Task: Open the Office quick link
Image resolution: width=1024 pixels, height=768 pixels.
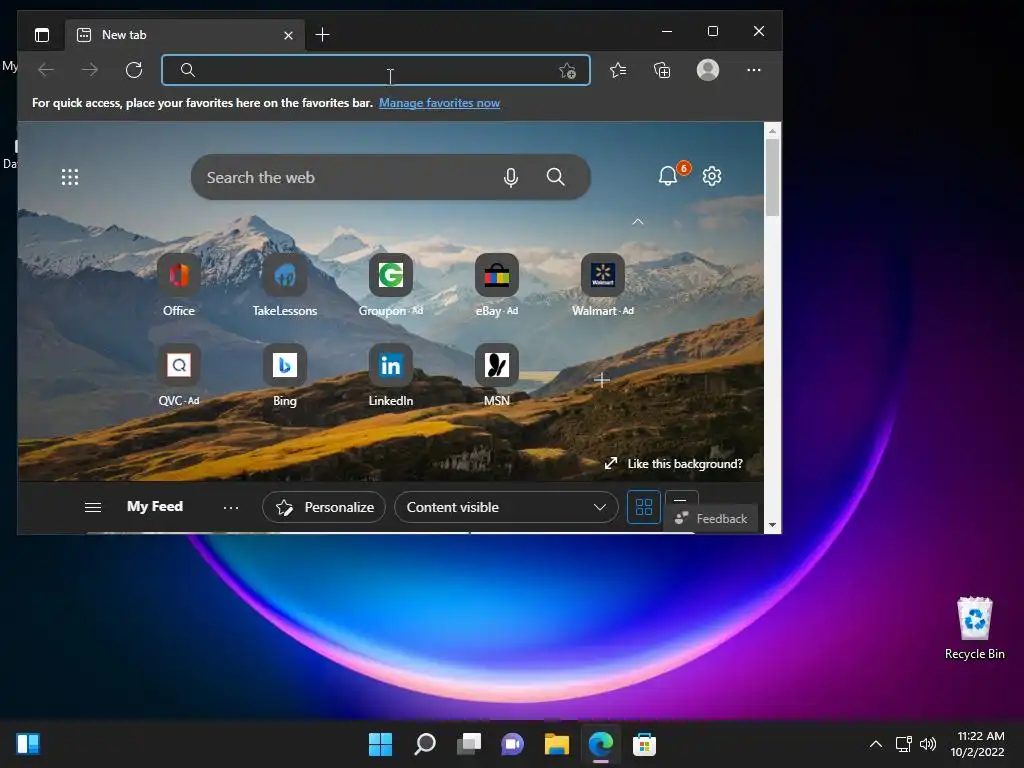Action: (x=179, y=285)
